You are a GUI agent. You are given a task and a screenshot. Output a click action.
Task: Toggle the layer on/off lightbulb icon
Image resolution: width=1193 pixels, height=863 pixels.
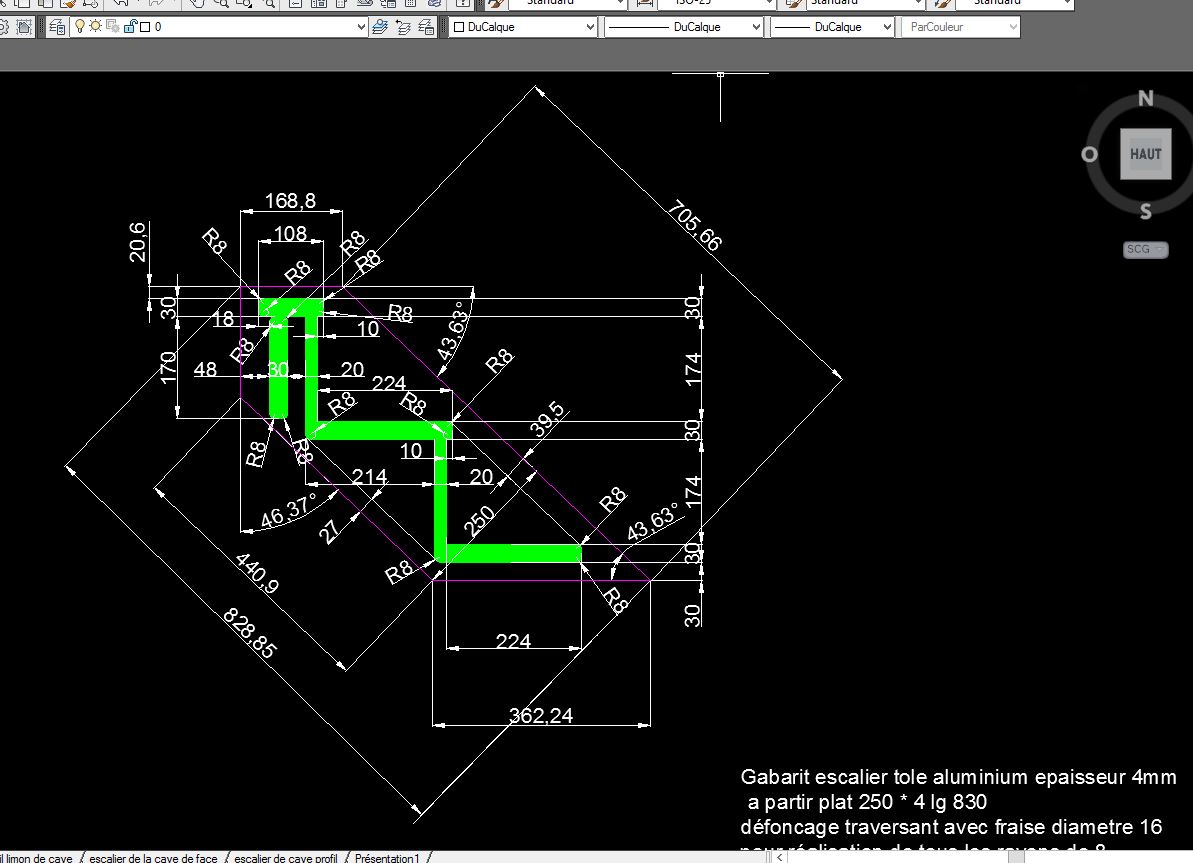point(80,27)
